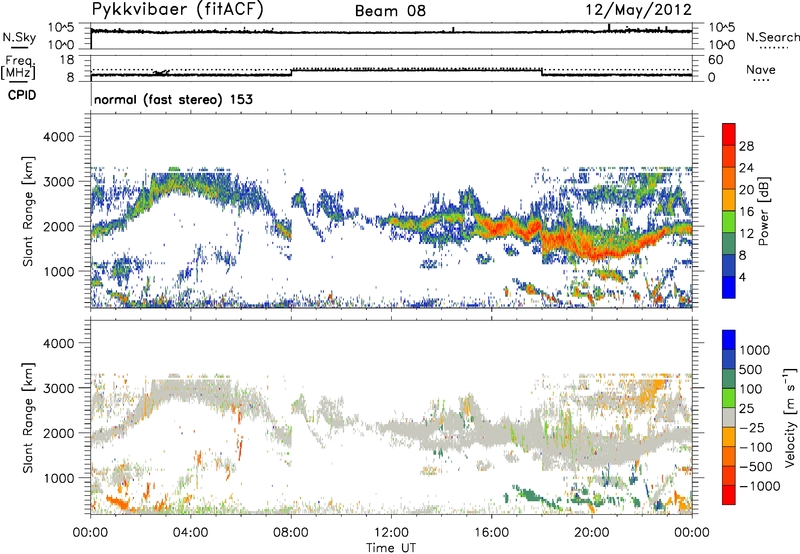Click the 'Power [dB]' colorbar title
Viewport: 800px width, 554px height.
click(763, 211)
